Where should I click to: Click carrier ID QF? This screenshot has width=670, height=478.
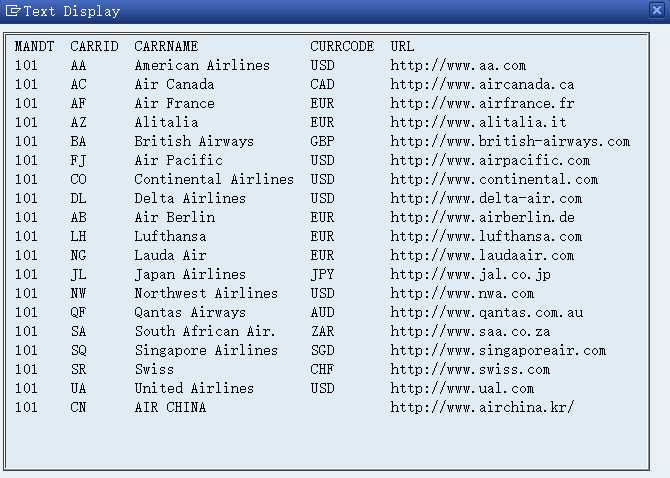coord(78,313)
